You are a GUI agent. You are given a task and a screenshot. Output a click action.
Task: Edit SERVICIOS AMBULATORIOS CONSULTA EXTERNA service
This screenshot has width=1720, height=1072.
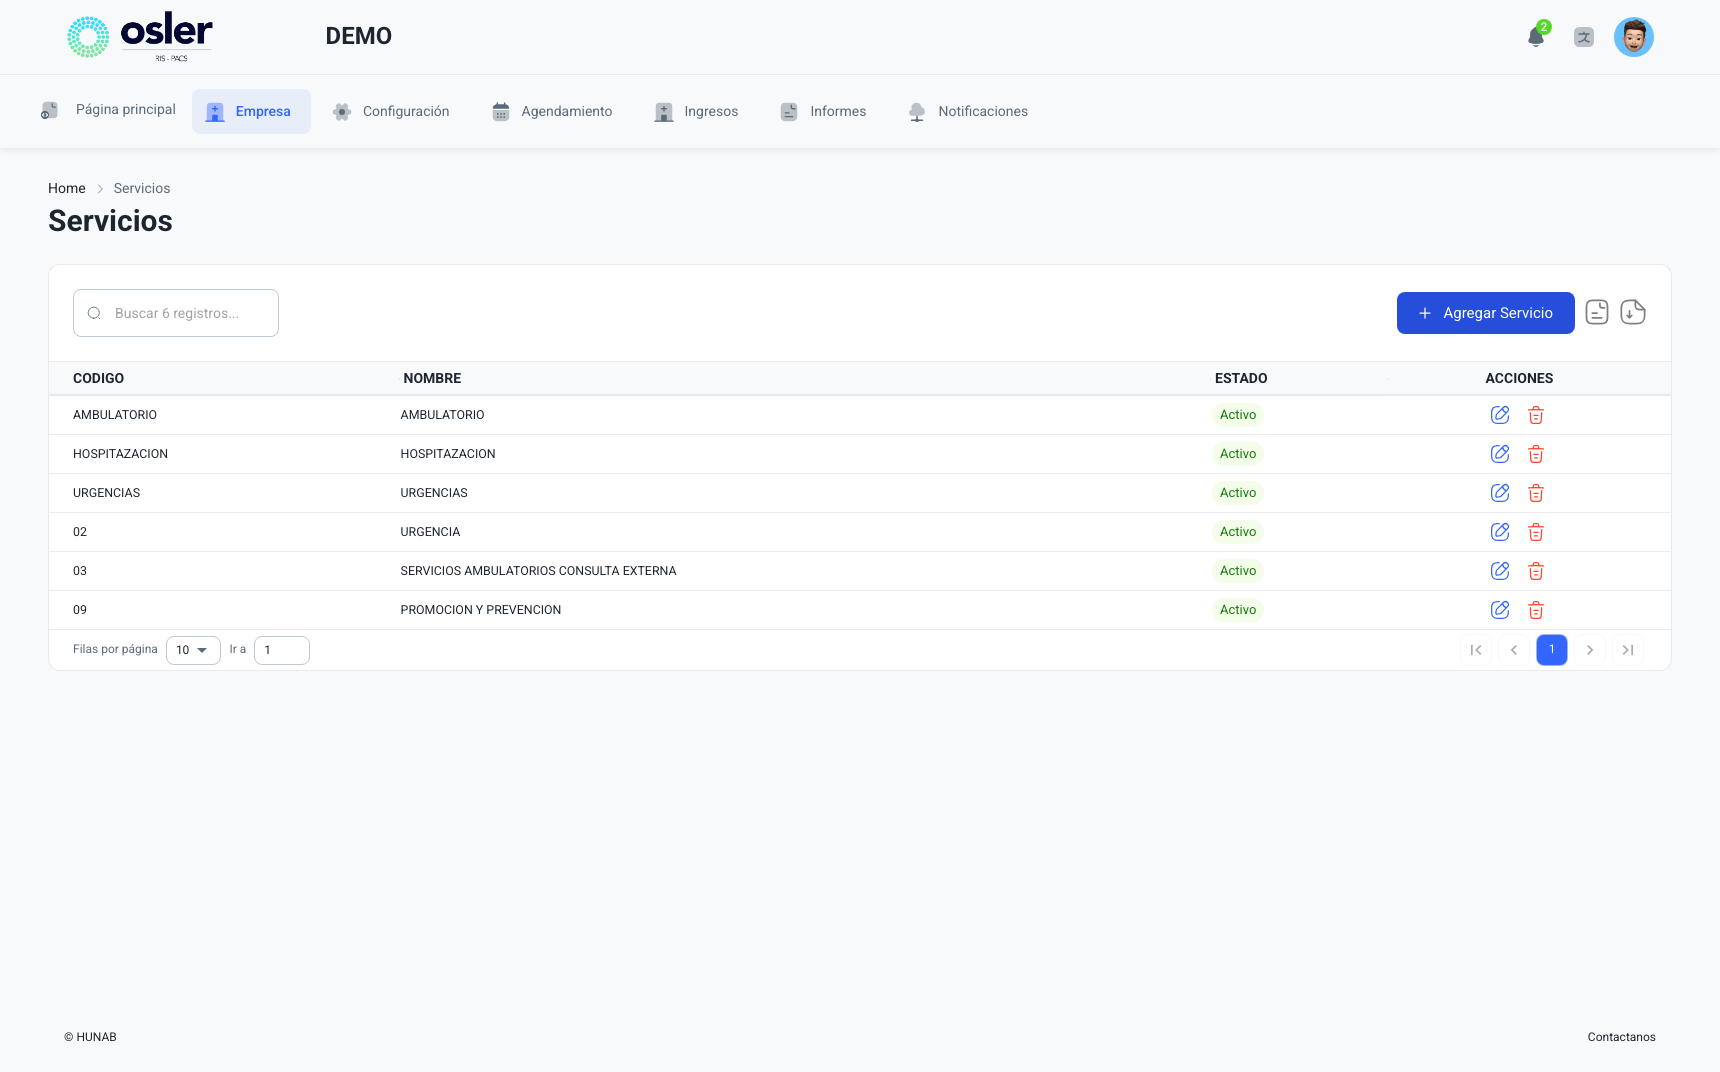1500,571
